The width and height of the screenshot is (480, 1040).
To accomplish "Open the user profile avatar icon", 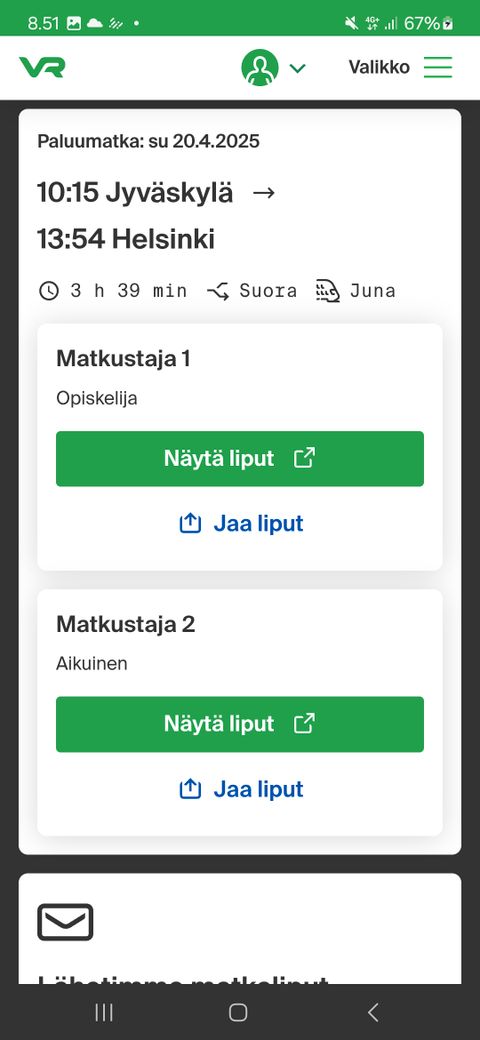I will (x=260, y=68).
